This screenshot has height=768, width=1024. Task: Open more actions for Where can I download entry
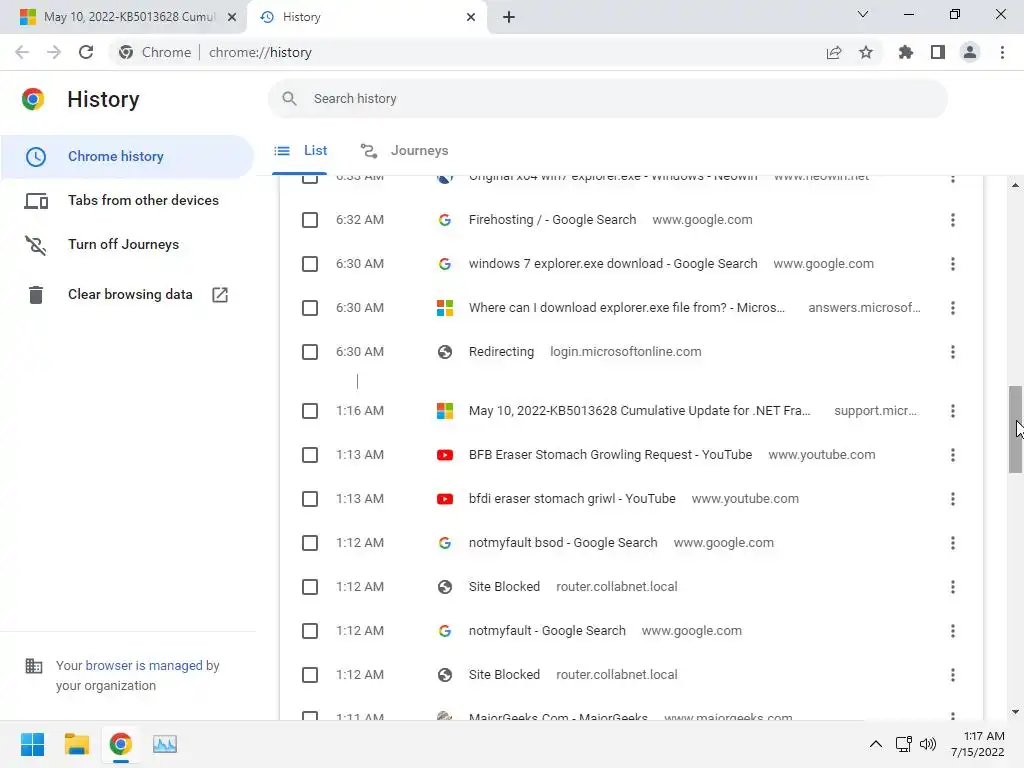point(953,308)
